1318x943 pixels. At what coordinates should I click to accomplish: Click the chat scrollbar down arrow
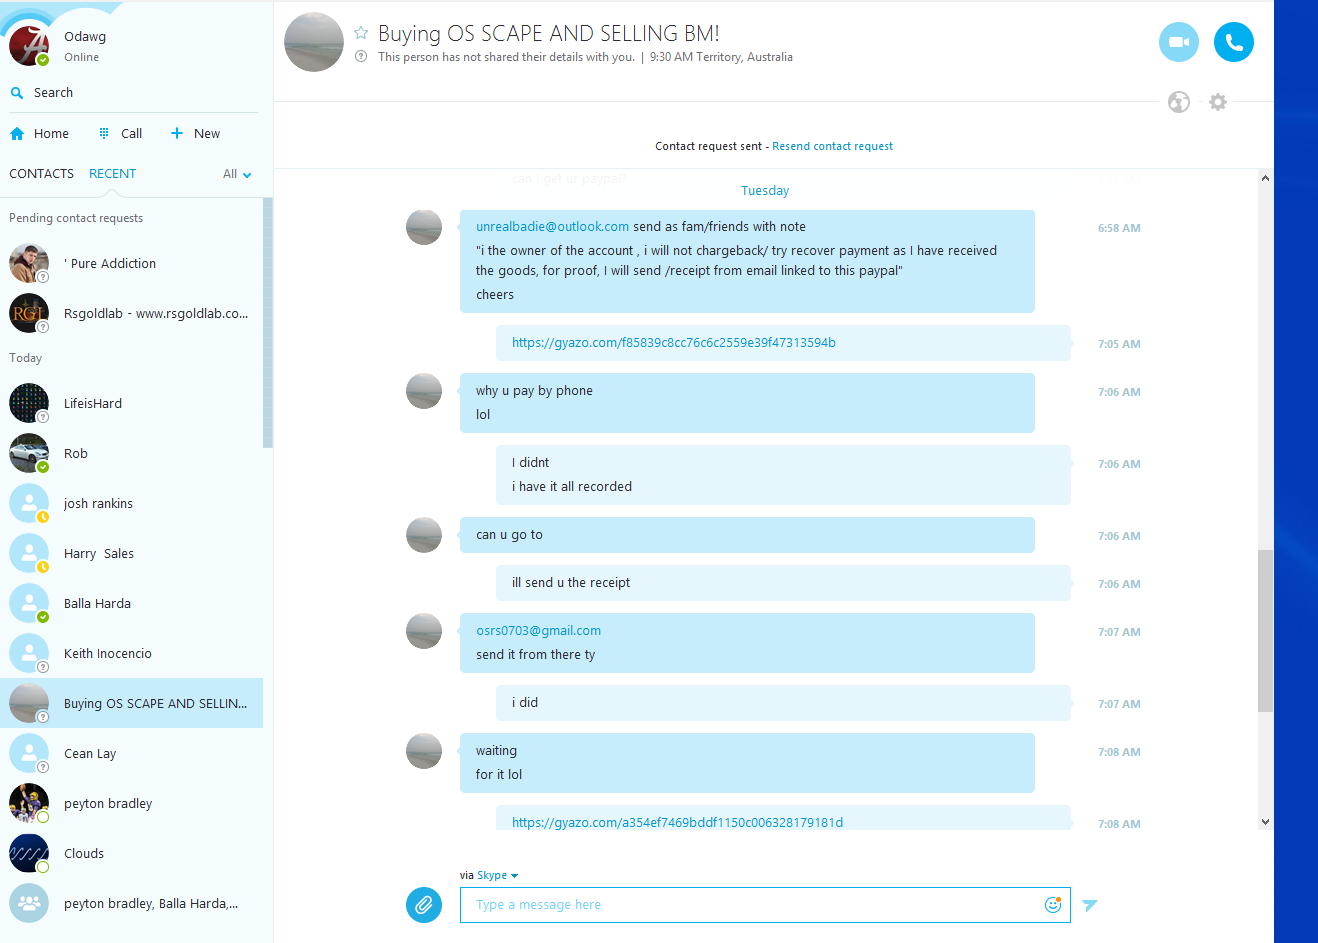pyautogui.click(x=1265, y=822)
